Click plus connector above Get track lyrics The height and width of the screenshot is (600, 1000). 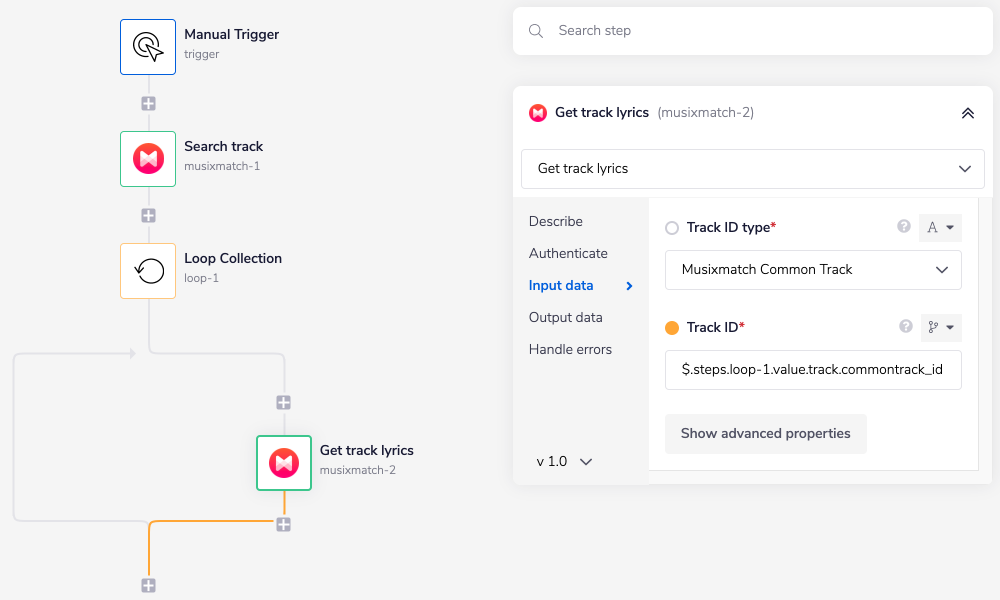pos(284,402)
